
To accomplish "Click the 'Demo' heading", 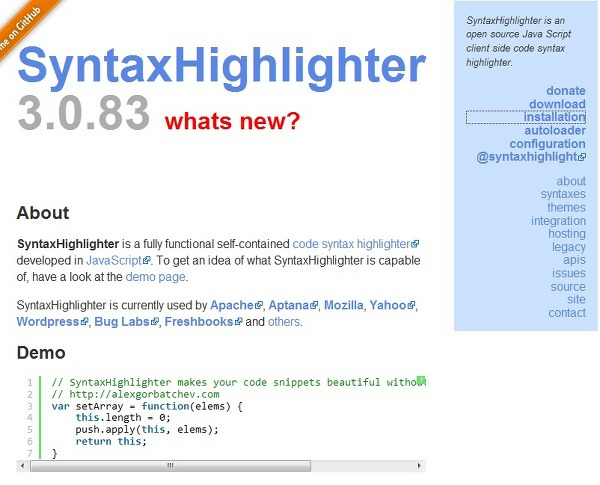I will (x=41, y=353).
